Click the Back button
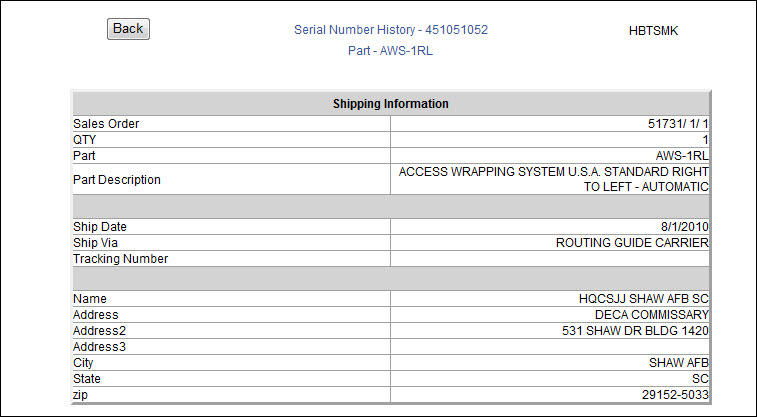The height and width of the screenshot is (417, 757). [128, 29]
